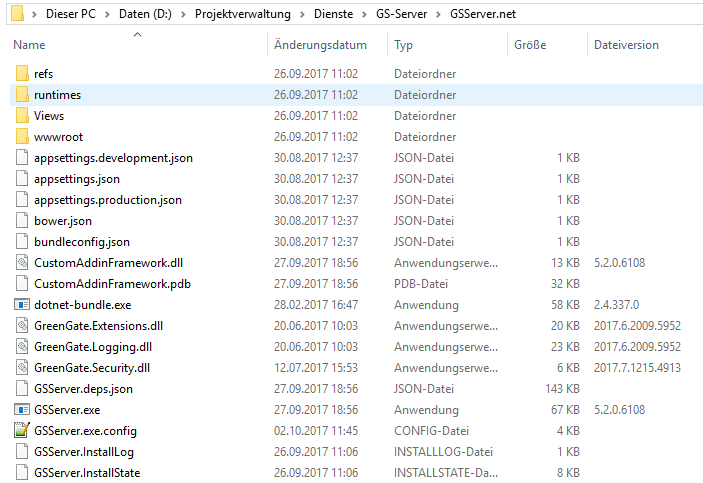
Task: Click file version 2017.7.1215.4913
Action: tap(637, 368)
